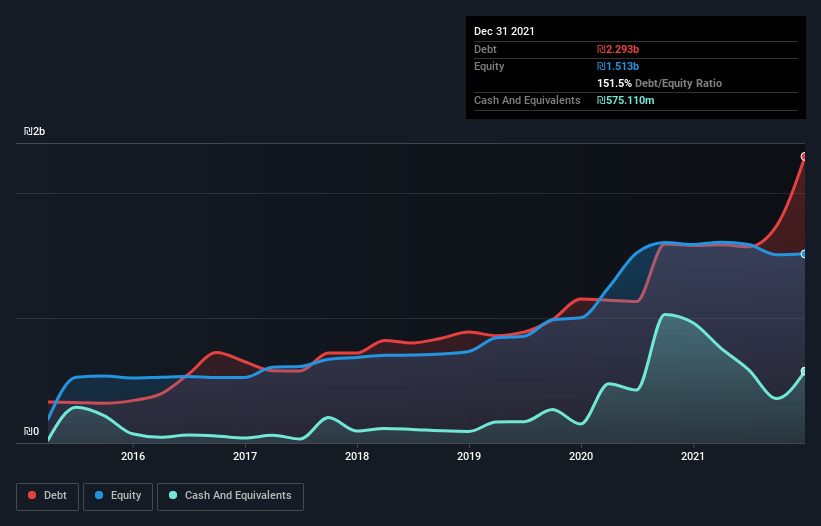
Task: Click the 2017 x-axis label
Action: pos(245,456)
